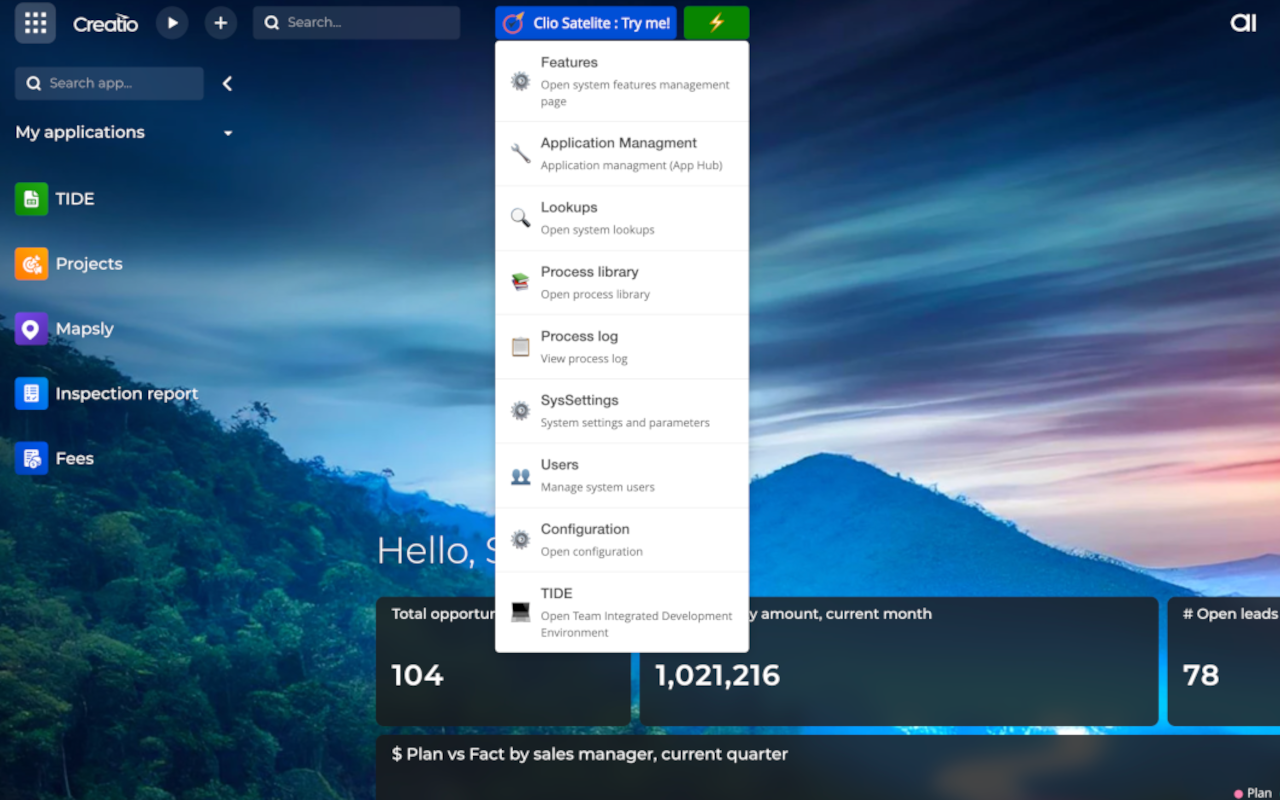This screenshot has width=1280, height=800.
Task: Open the Fees application icon
Action: (31, 459)
